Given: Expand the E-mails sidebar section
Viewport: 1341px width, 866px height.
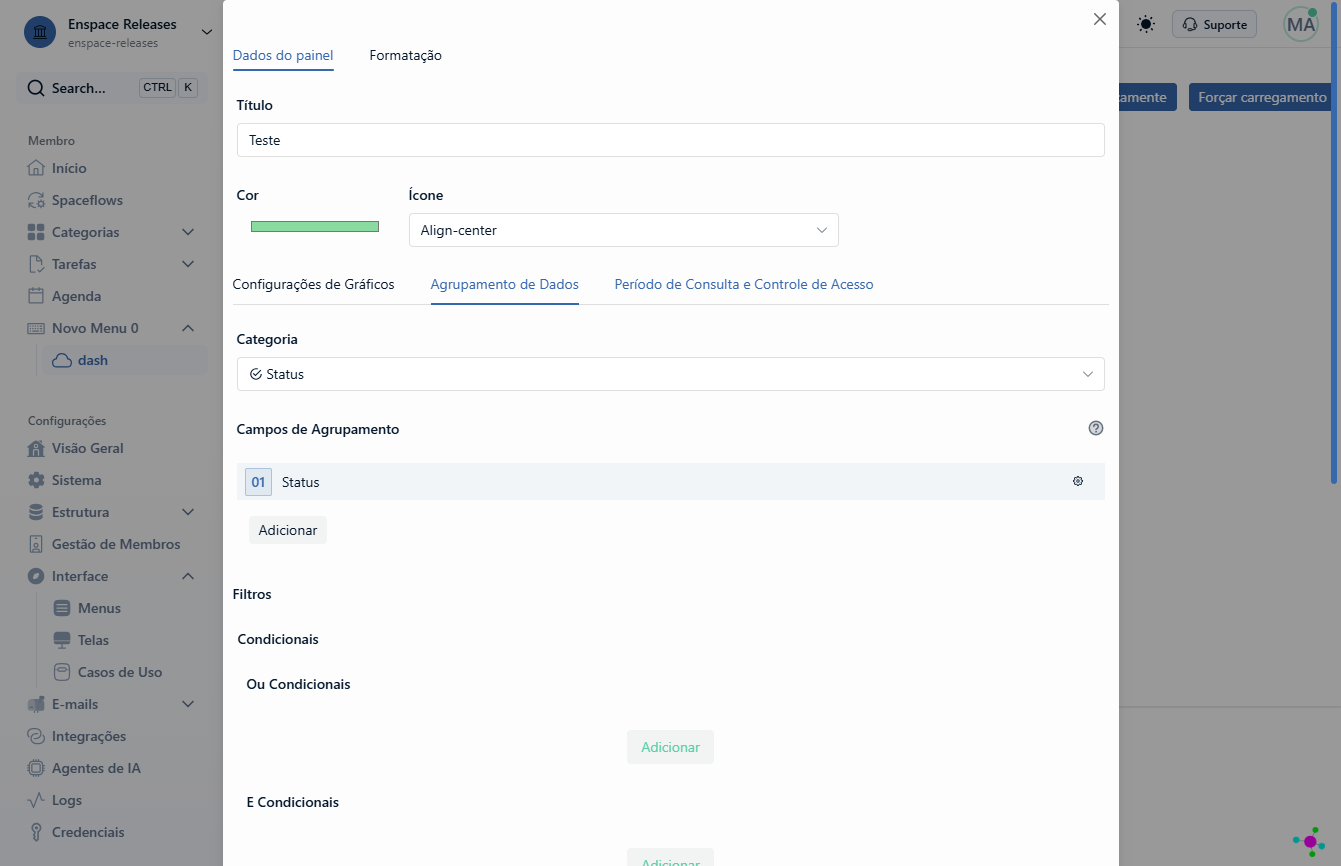Looking at the screenshot, I should coord(188,704).
